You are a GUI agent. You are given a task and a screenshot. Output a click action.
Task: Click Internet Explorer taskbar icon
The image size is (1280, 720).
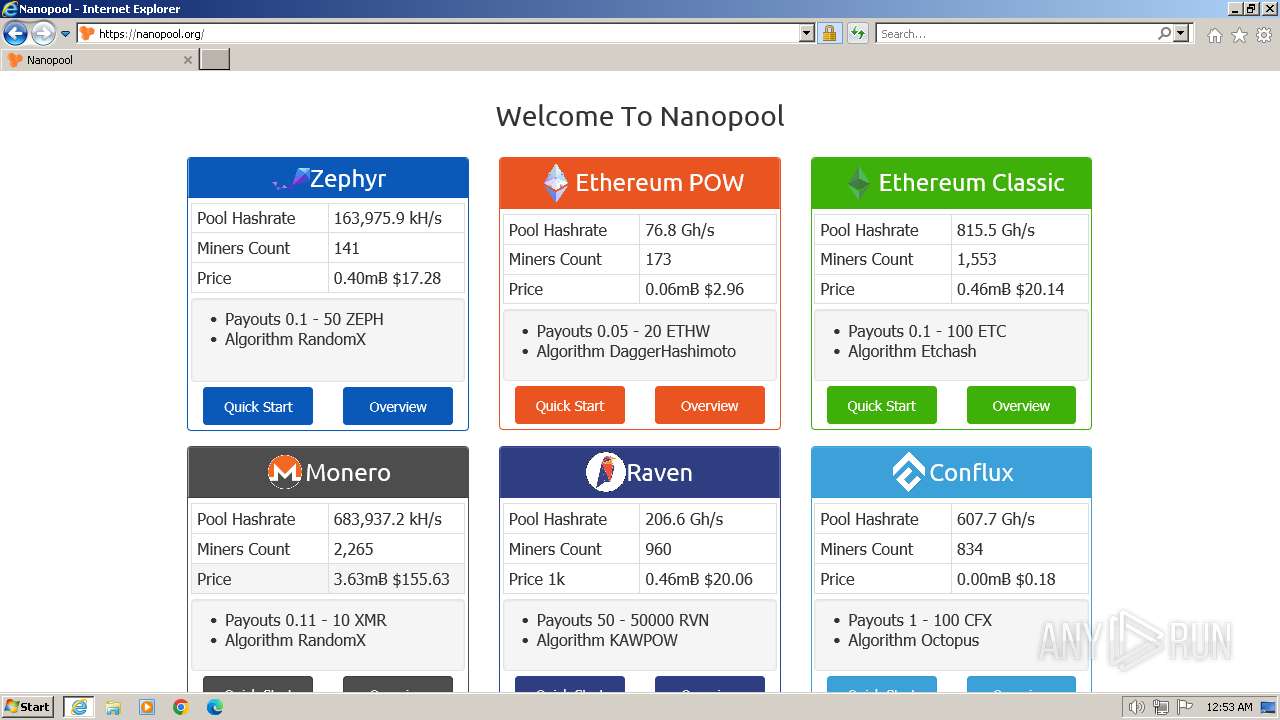point(78,707)
